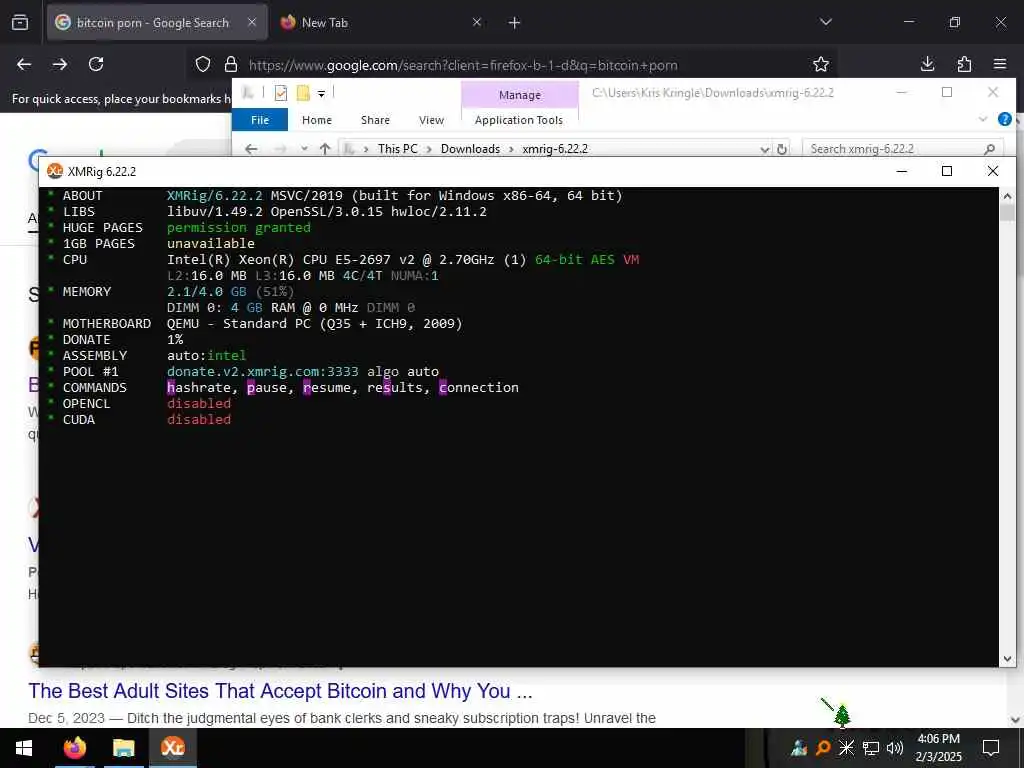Open the View ribbon tab in Explorer
The width and height of the screenshot is (1024, 768).
(x=431, y=120)
